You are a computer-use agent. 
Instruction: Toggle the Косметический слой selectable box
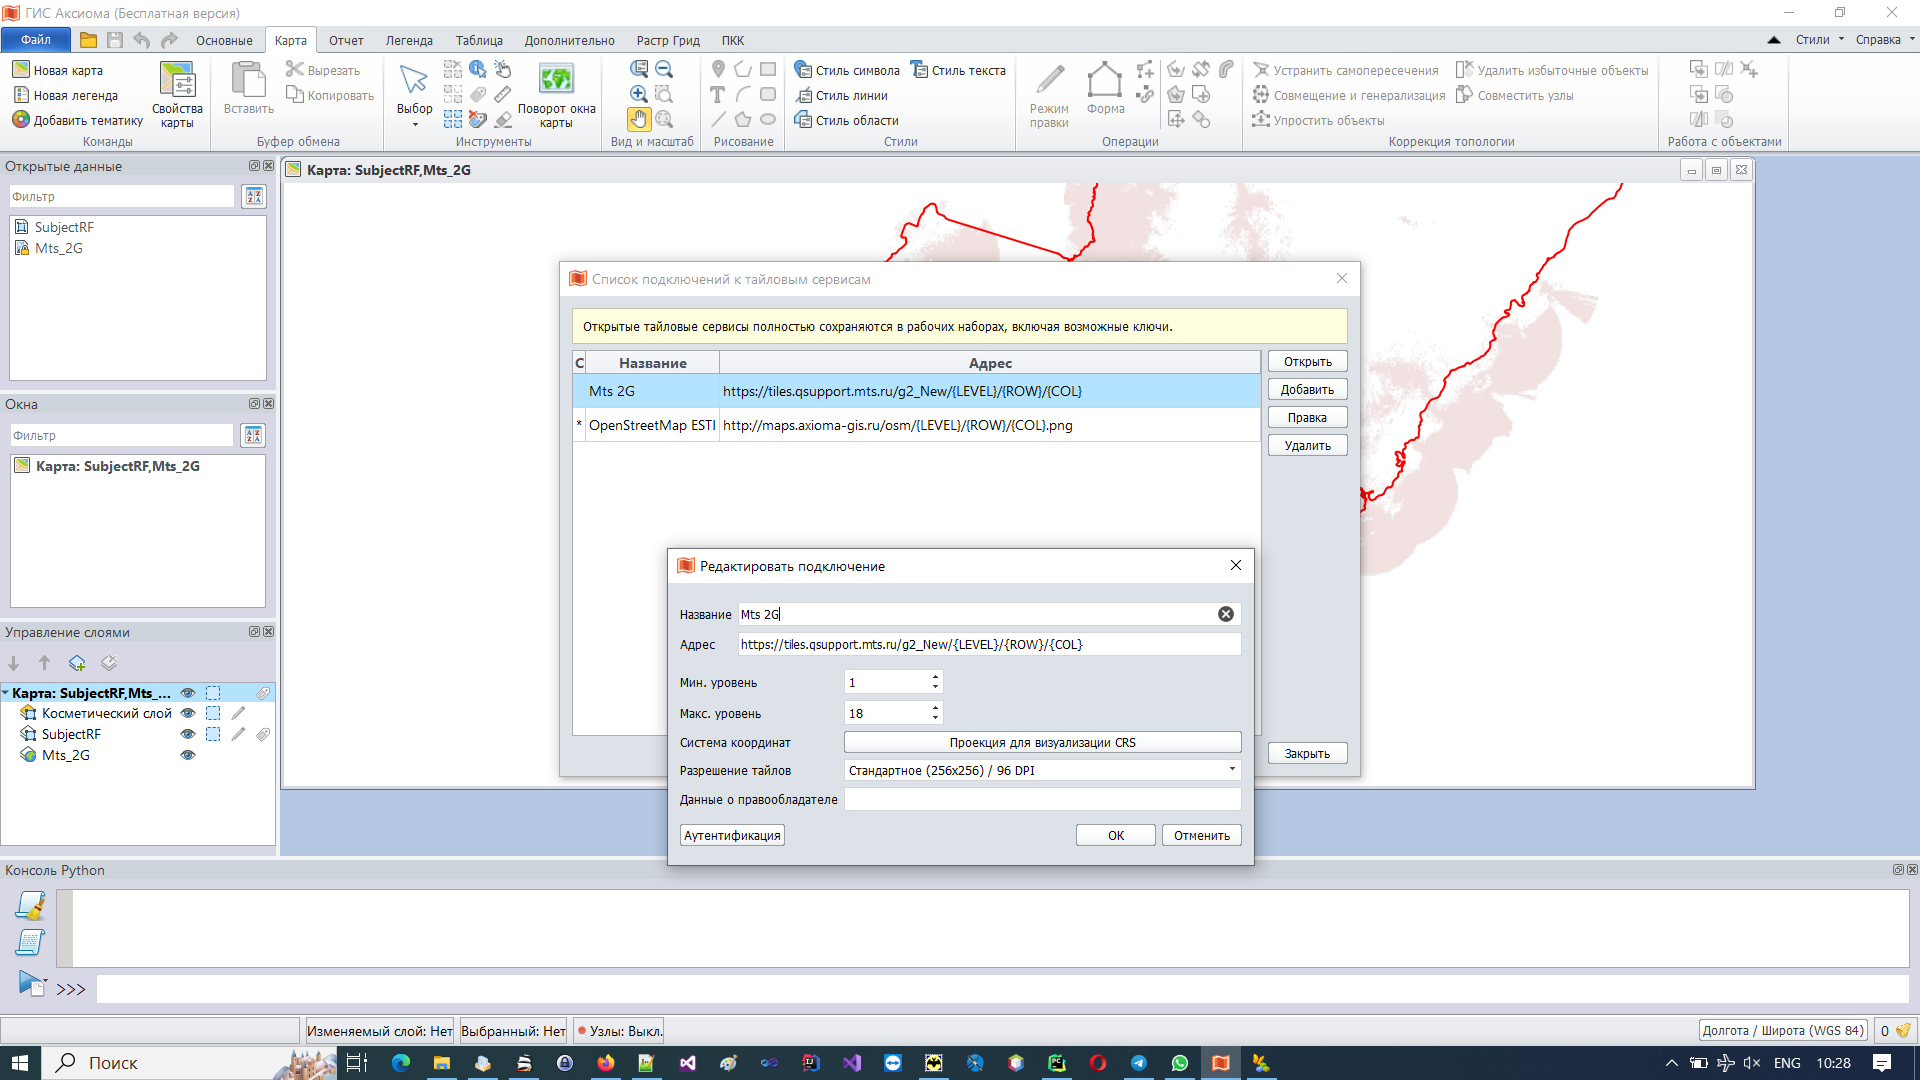[x=213, y=713]
